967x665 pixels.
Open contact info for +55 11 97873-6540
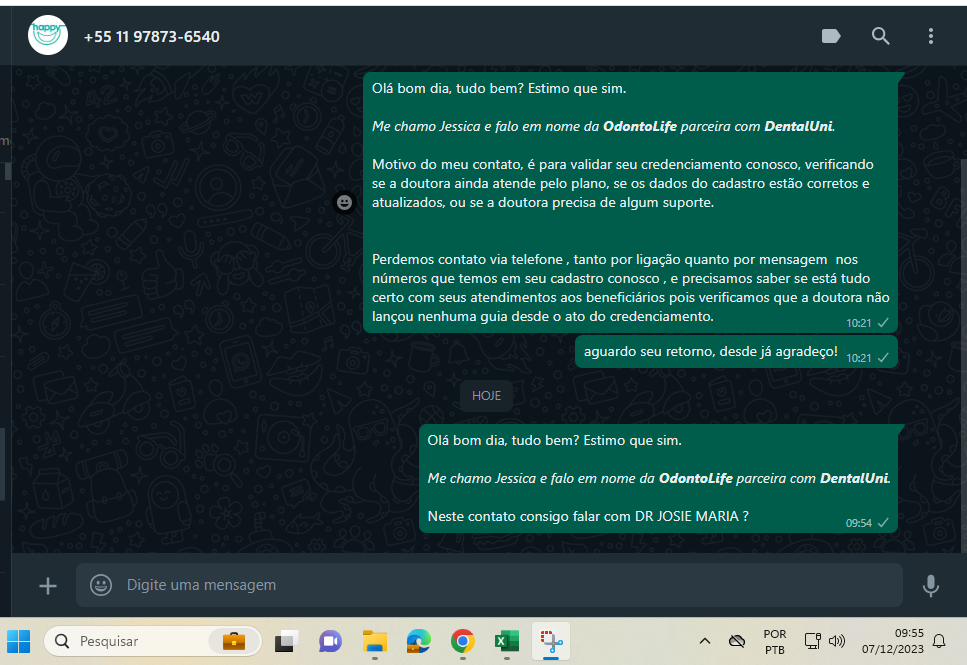tap(152, 37)
